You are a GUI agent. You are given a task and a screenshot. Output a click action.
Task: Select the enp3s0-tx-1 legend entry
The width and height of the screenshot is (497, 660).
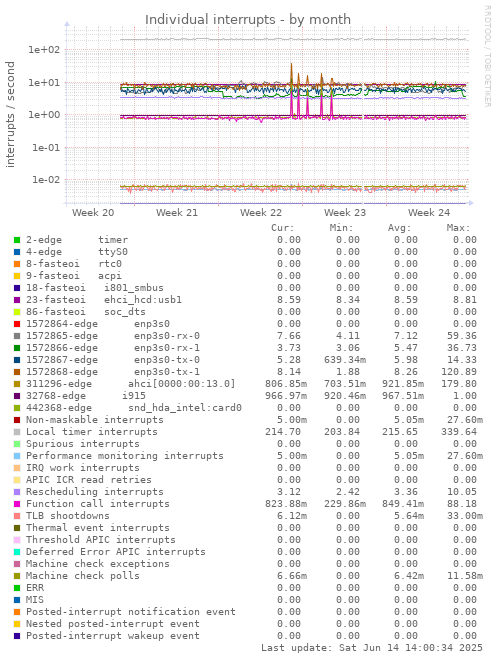click(113, 372)
